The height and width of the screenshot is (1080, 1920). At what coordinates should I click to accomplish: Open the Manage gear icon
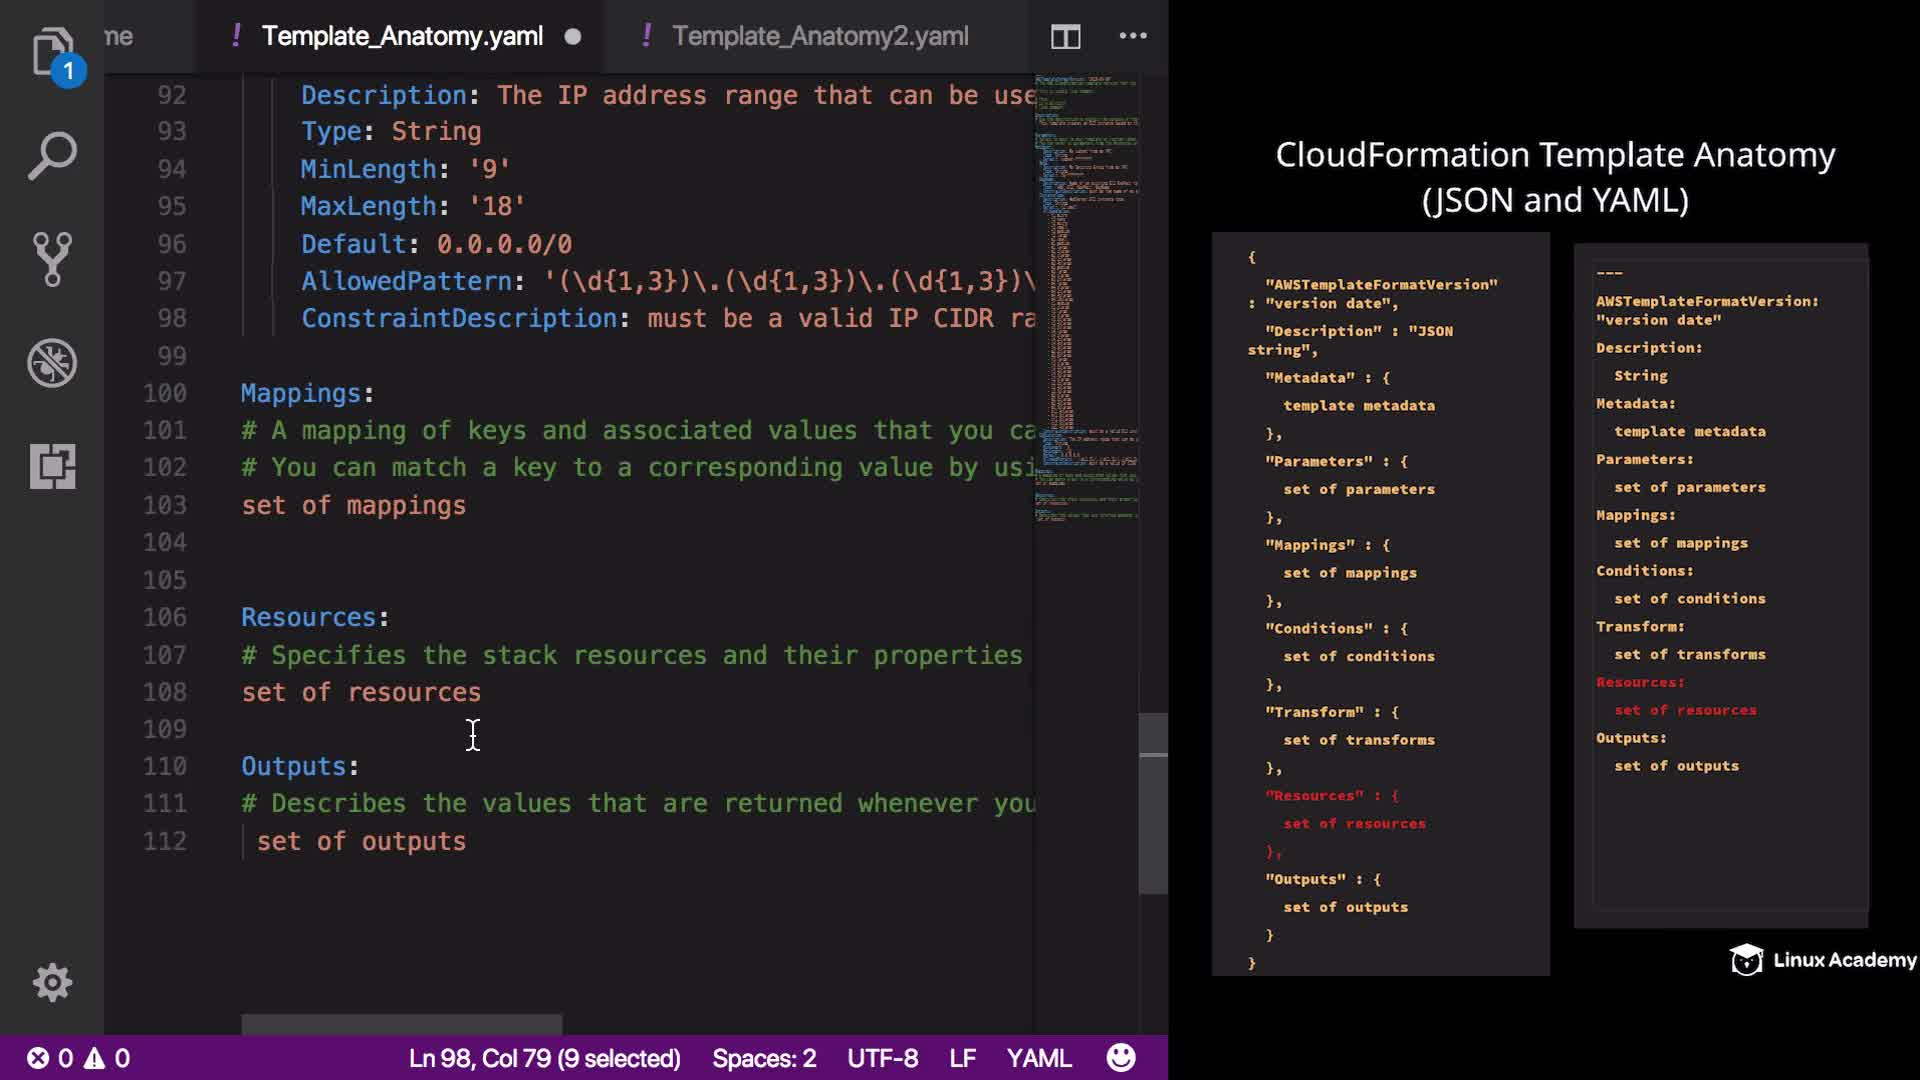pyautogui.click(x=52, y=982)
